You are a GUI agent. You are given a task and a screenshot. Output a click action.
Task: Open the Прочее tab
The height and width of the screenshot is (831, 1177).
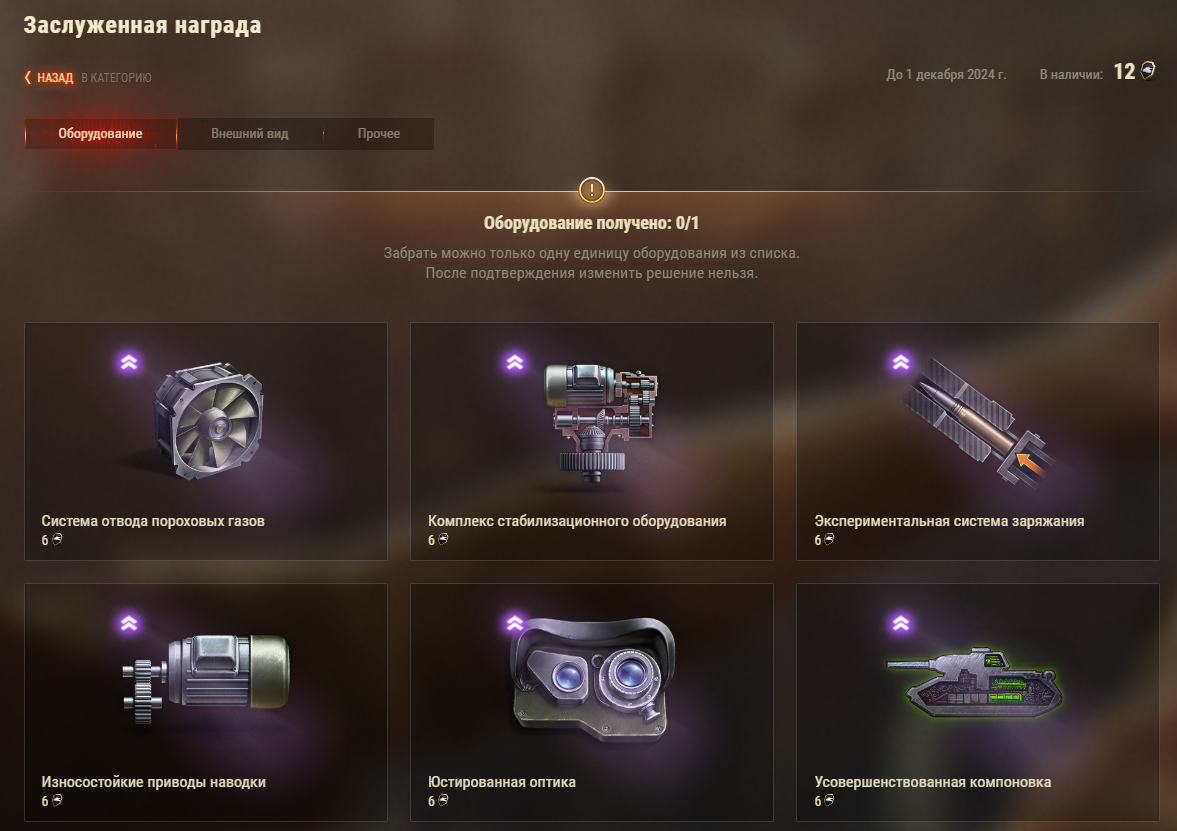[x=378, y=134]
